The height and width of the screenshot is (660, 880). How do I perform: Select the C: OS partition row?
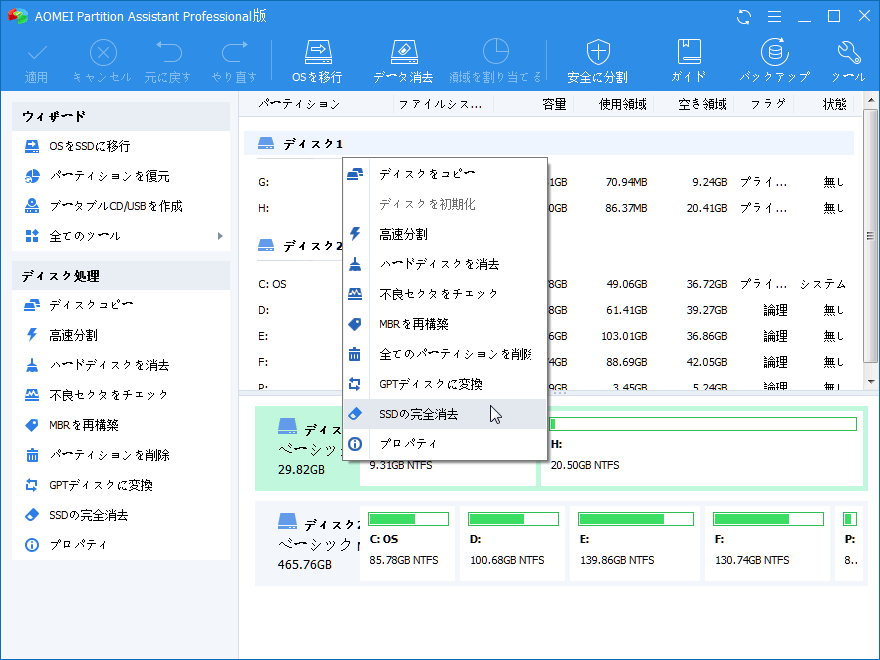[x=549, y=284]
